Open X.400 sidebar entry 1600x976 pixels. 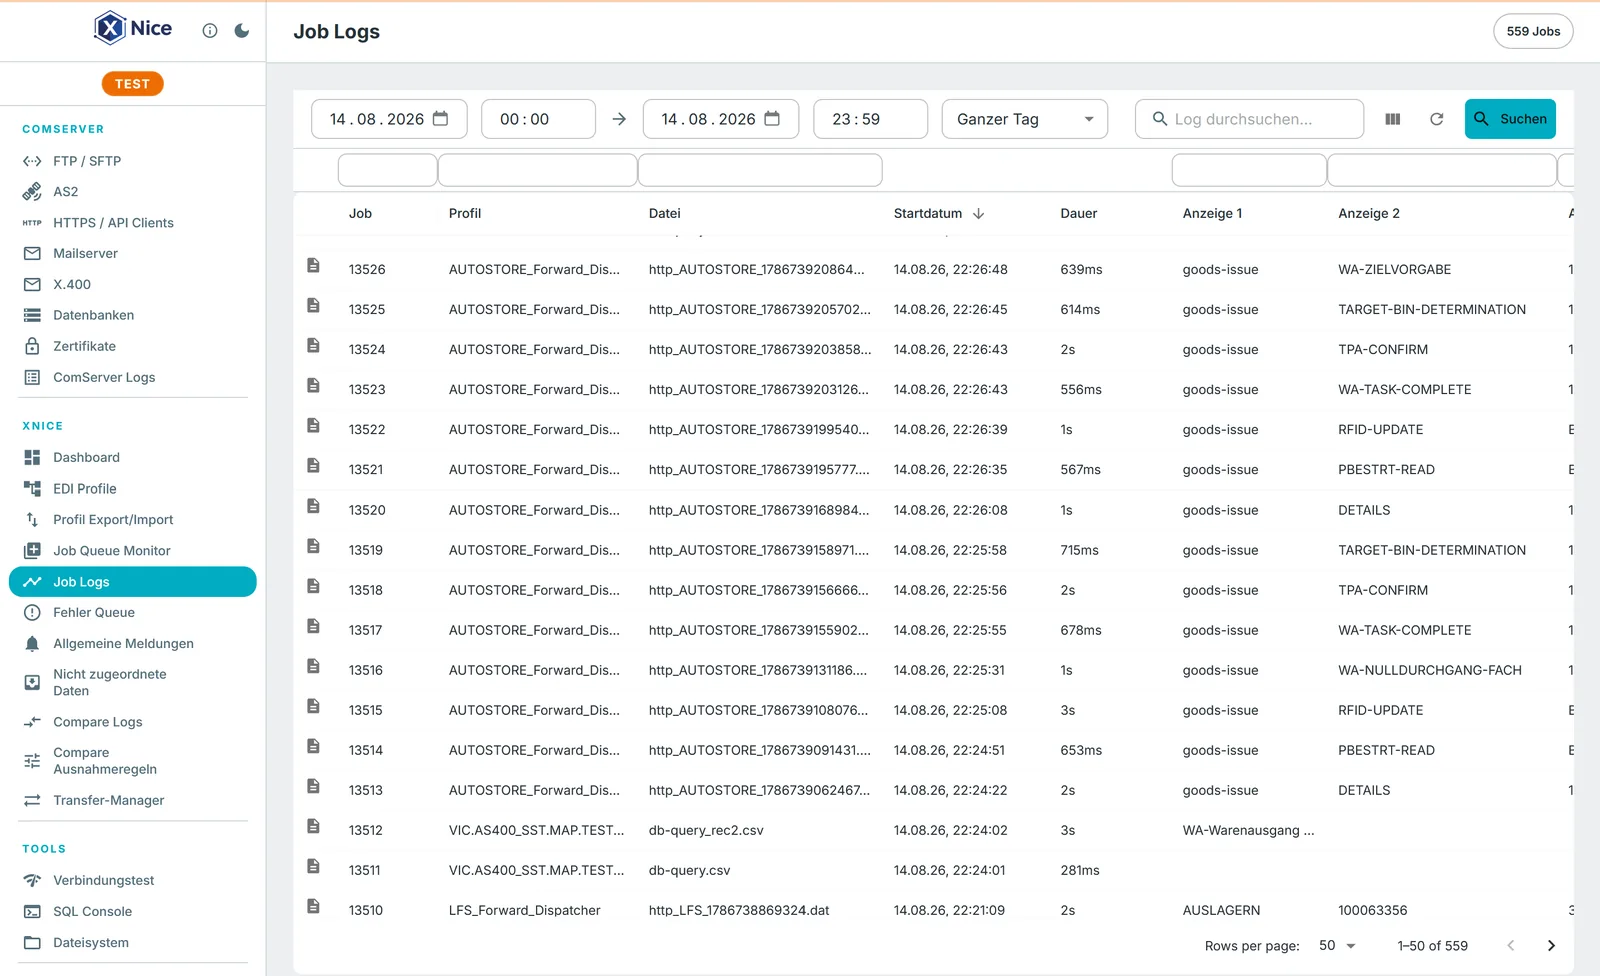132,285
